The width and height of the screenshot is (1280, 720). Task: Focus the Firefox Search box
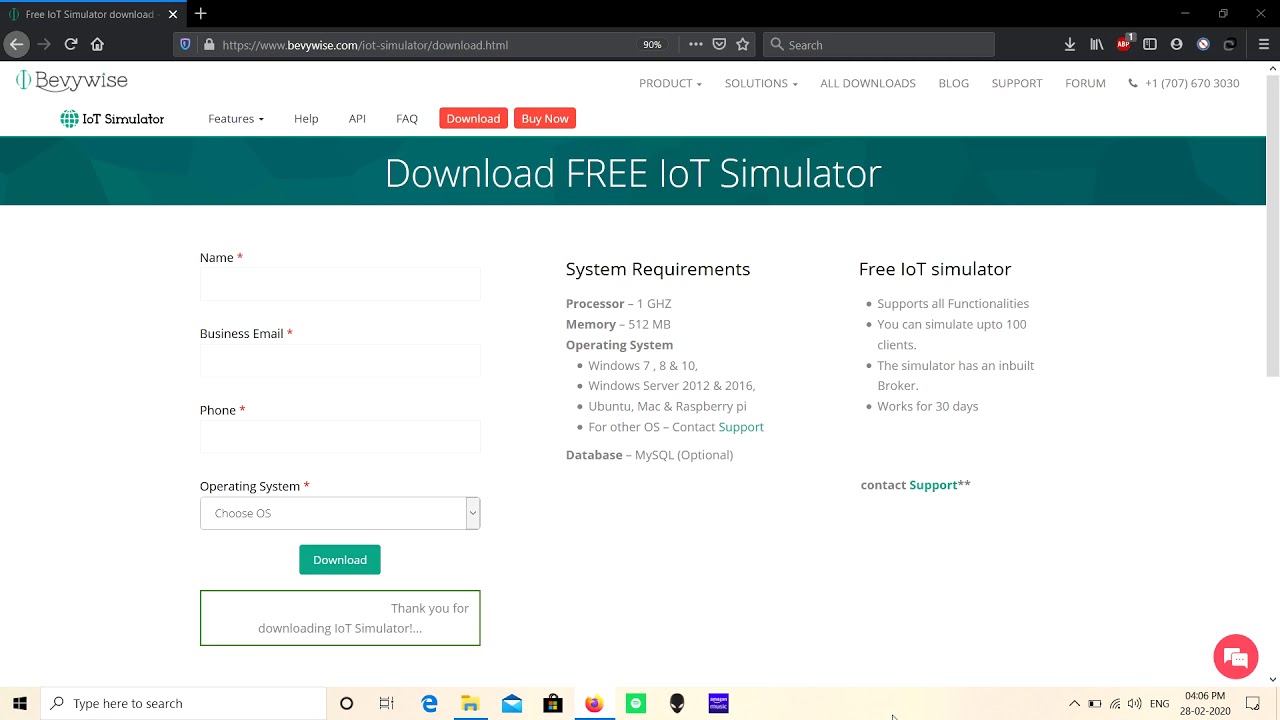coord(879,45)
